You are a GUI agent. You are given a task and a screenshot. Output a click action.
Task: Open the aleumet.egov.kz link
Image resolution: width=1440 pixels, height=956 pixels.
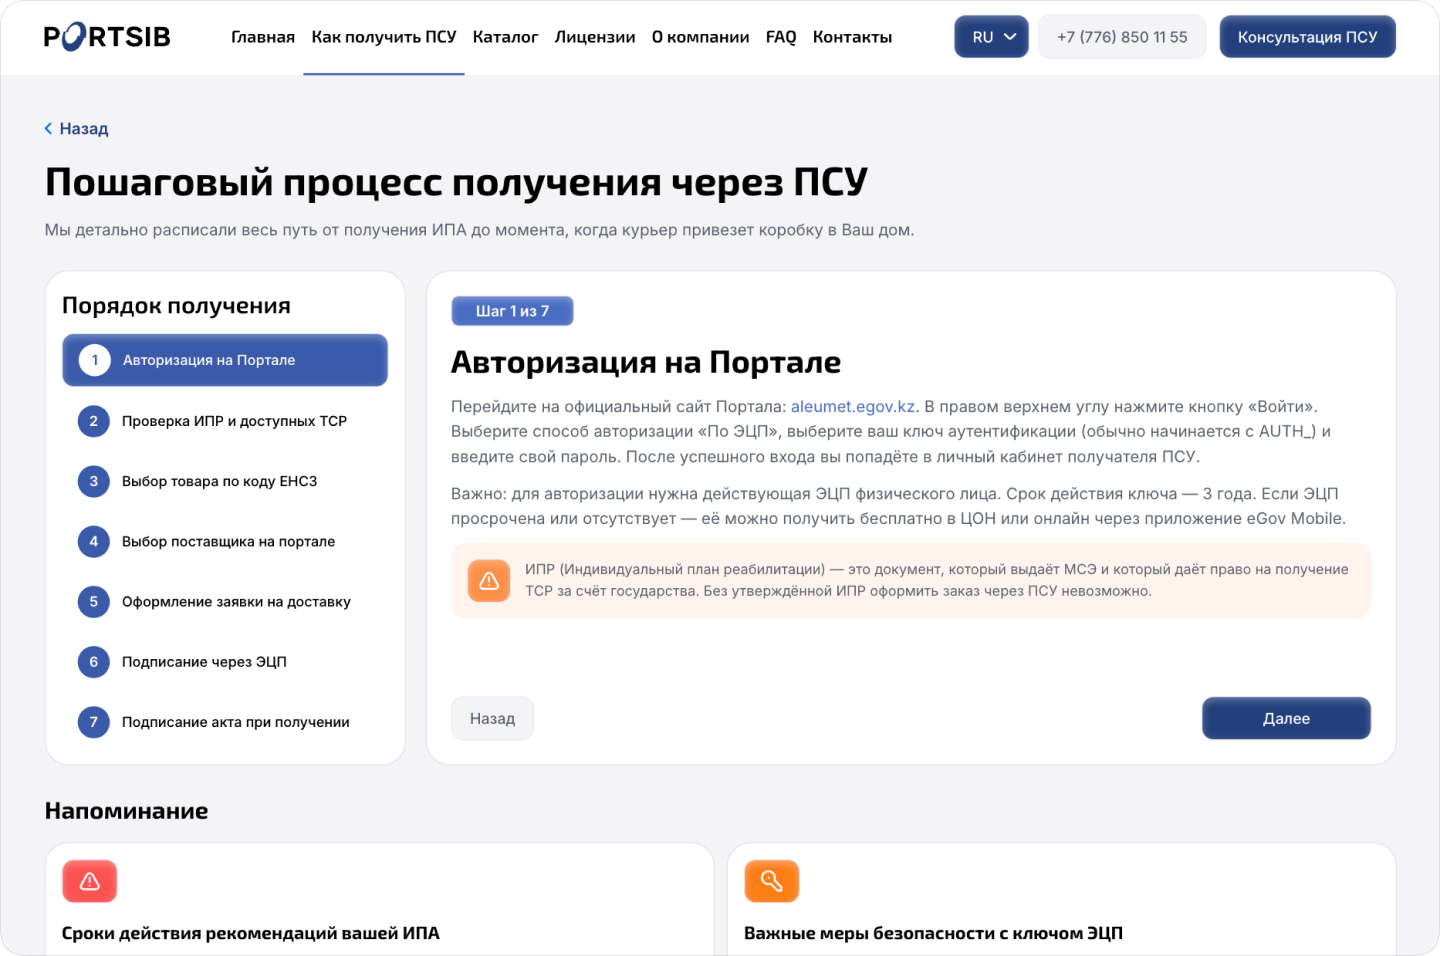tap(853, 406)
